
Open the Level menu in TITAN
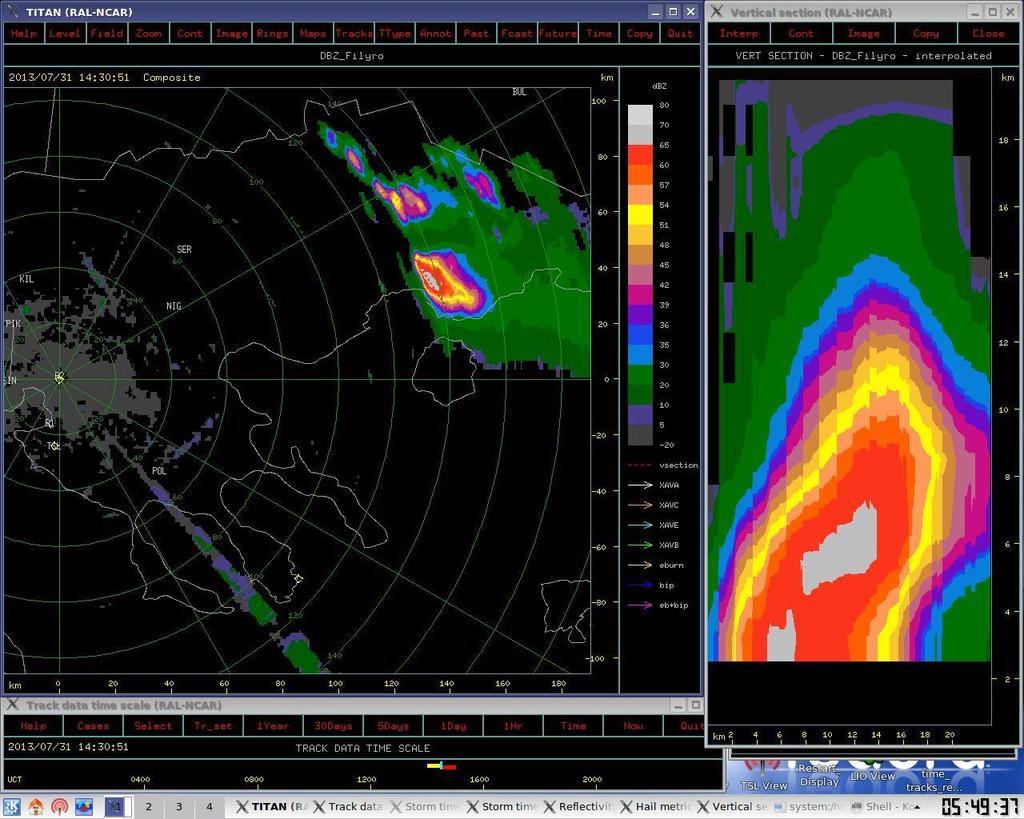tap(65, 33)
